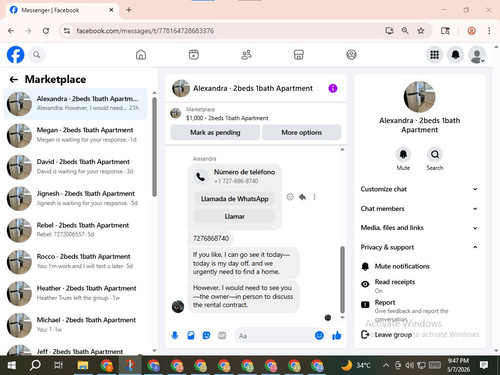500x375 pixels.
Task: Collapse Privacy & support section
Action: point(419,247)
